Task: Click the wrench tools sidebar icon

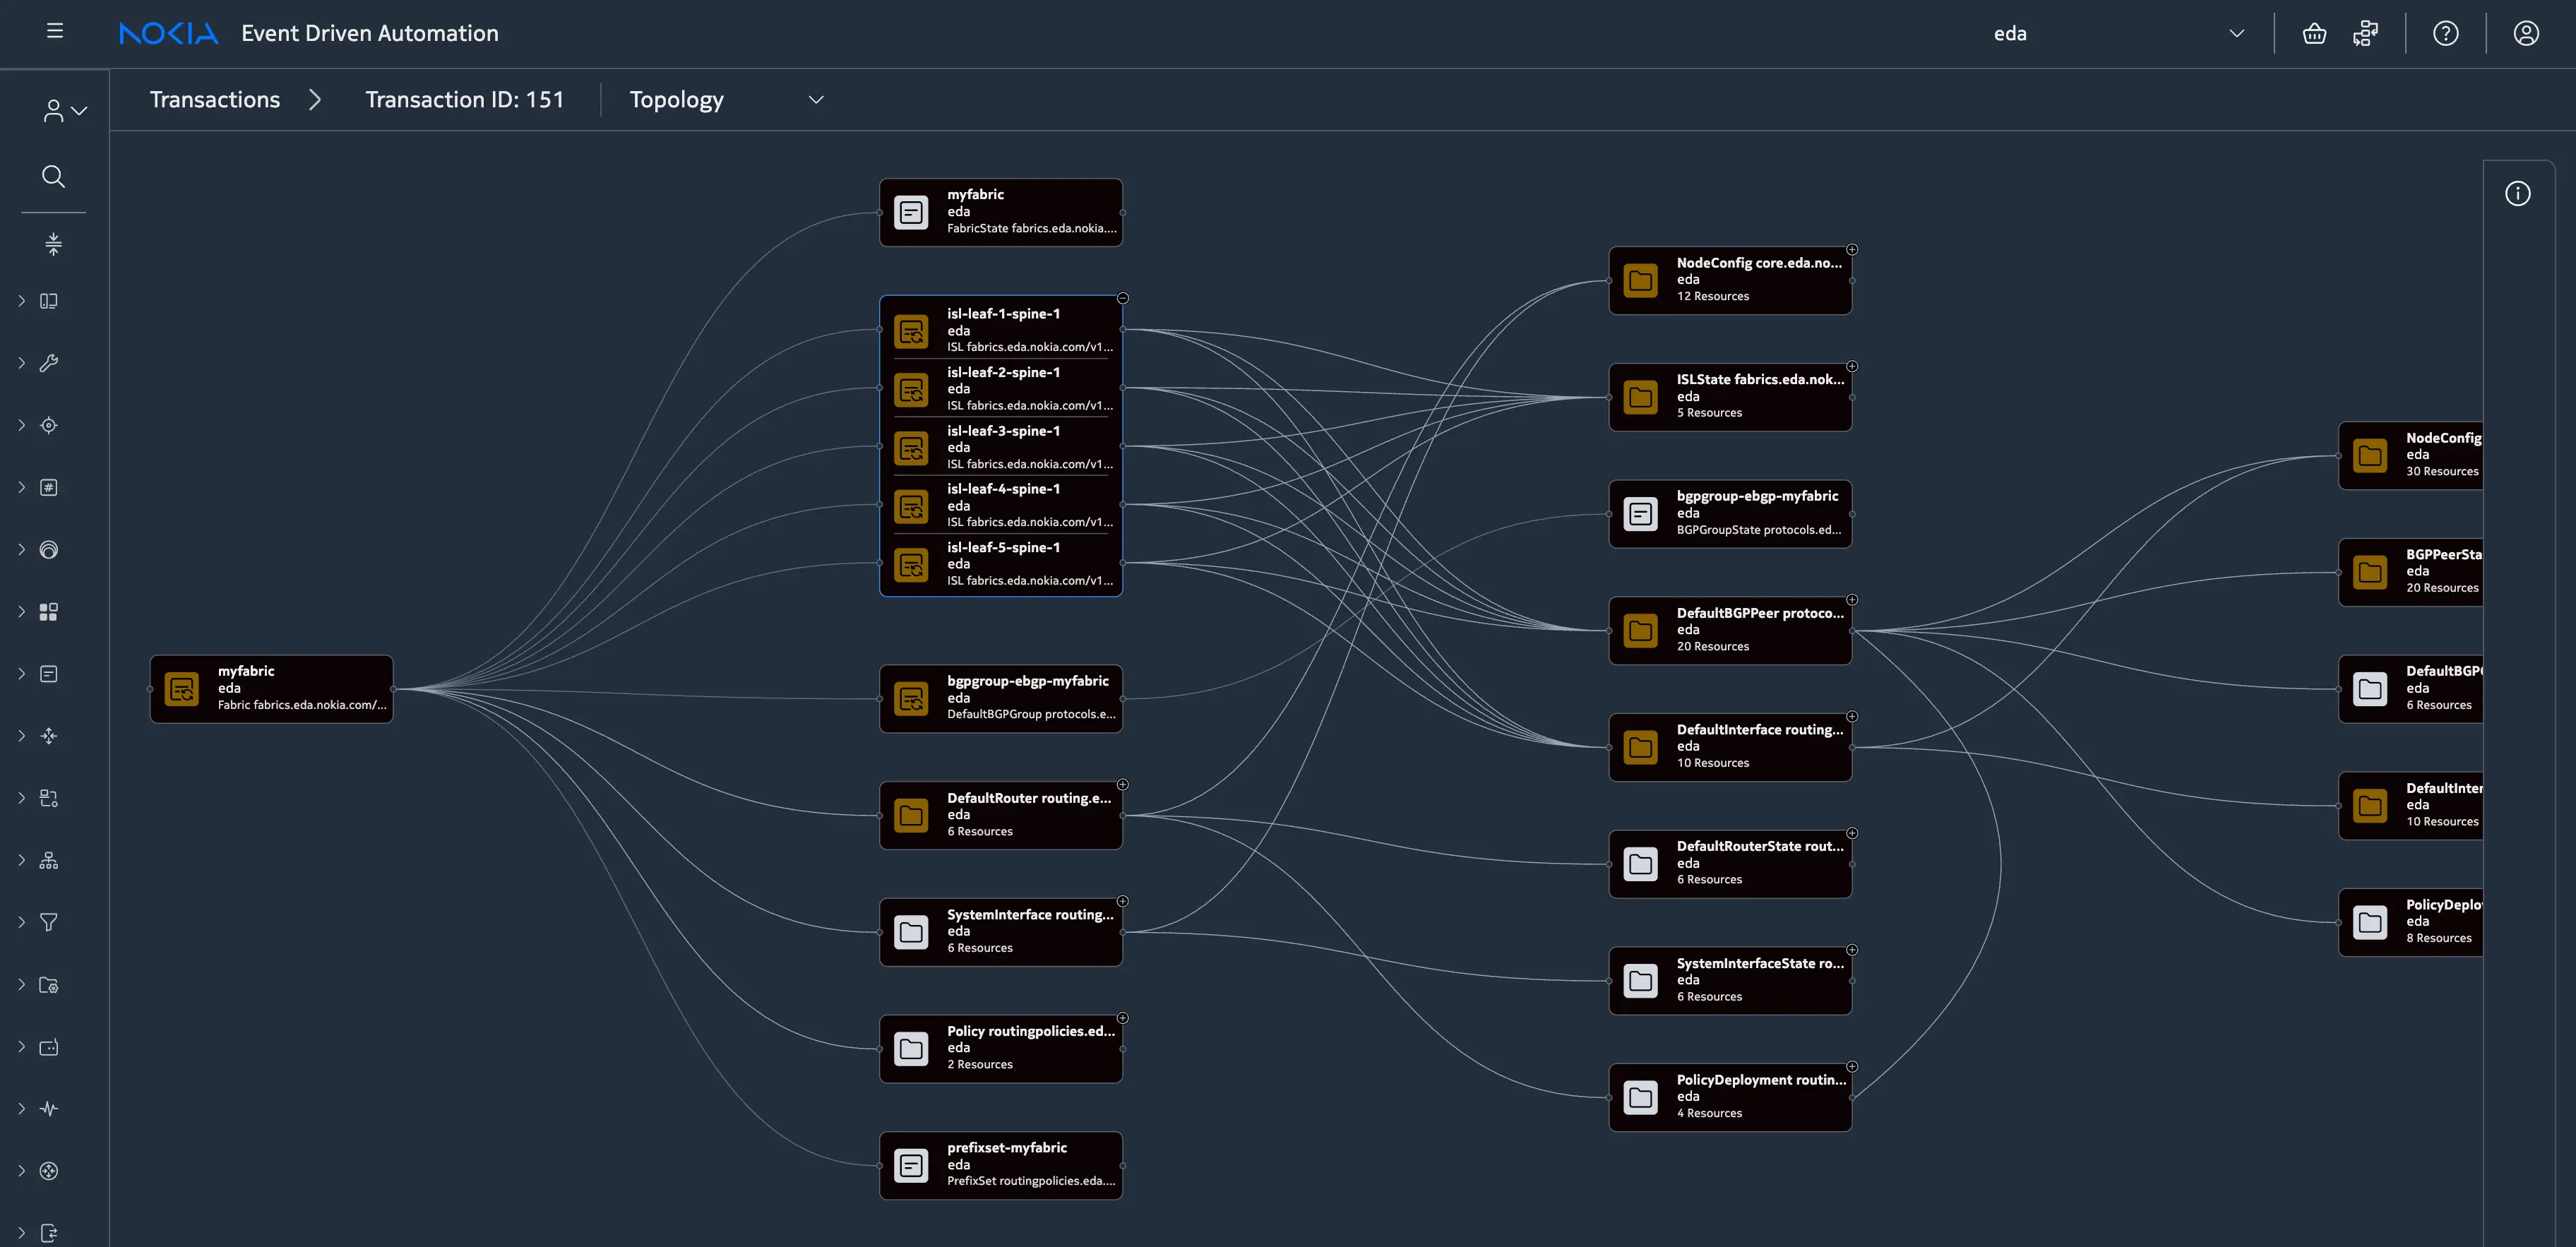Action: coord(48,363)
